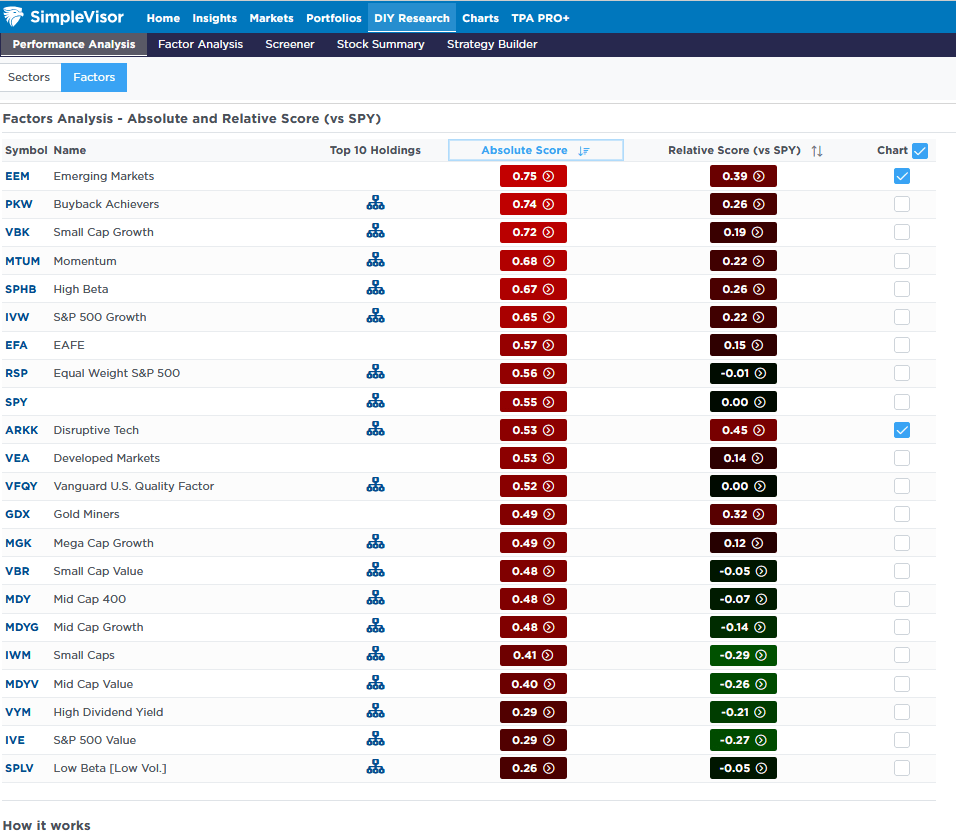Open Top 10 Holdings icon for PKW
The image size is (956, 831).
tap(375, 204)
